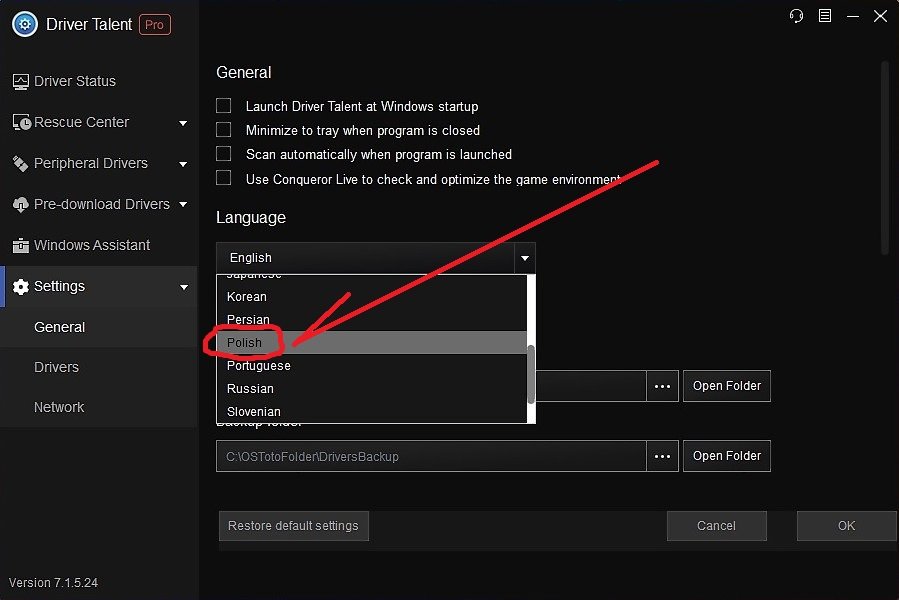899x600 pixels.
Task: Click the Driver Talent gear logo
Action: coord(25,24)
